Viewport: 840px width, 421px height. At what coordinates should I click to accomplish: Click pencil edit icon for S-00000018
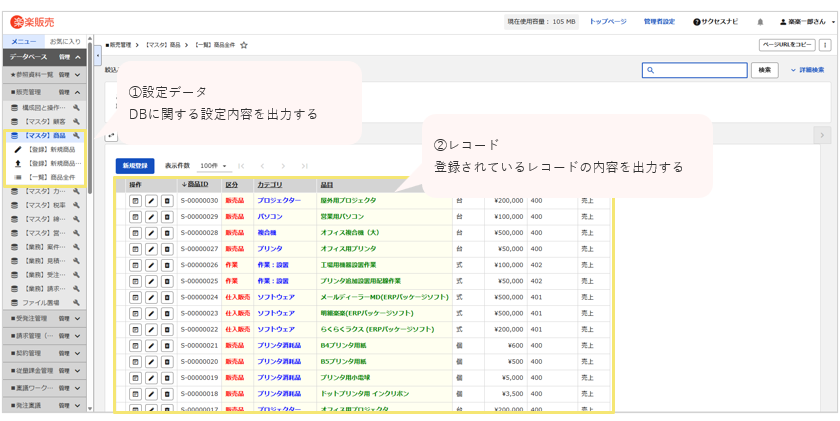pyautogui.click(x=152, y=394)
